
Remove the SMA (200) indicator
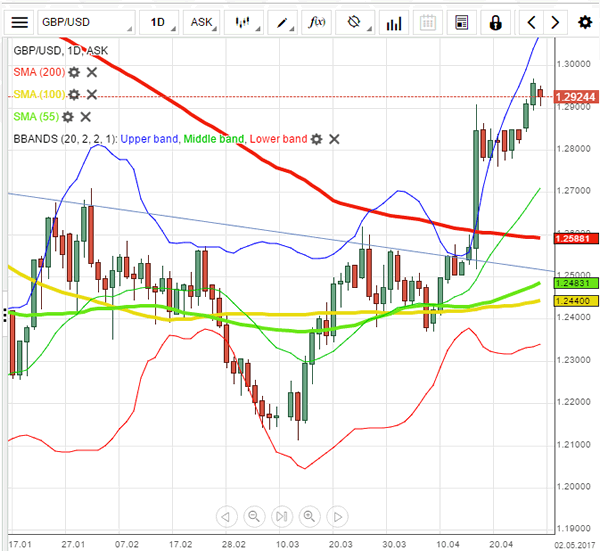click(92, 72)
